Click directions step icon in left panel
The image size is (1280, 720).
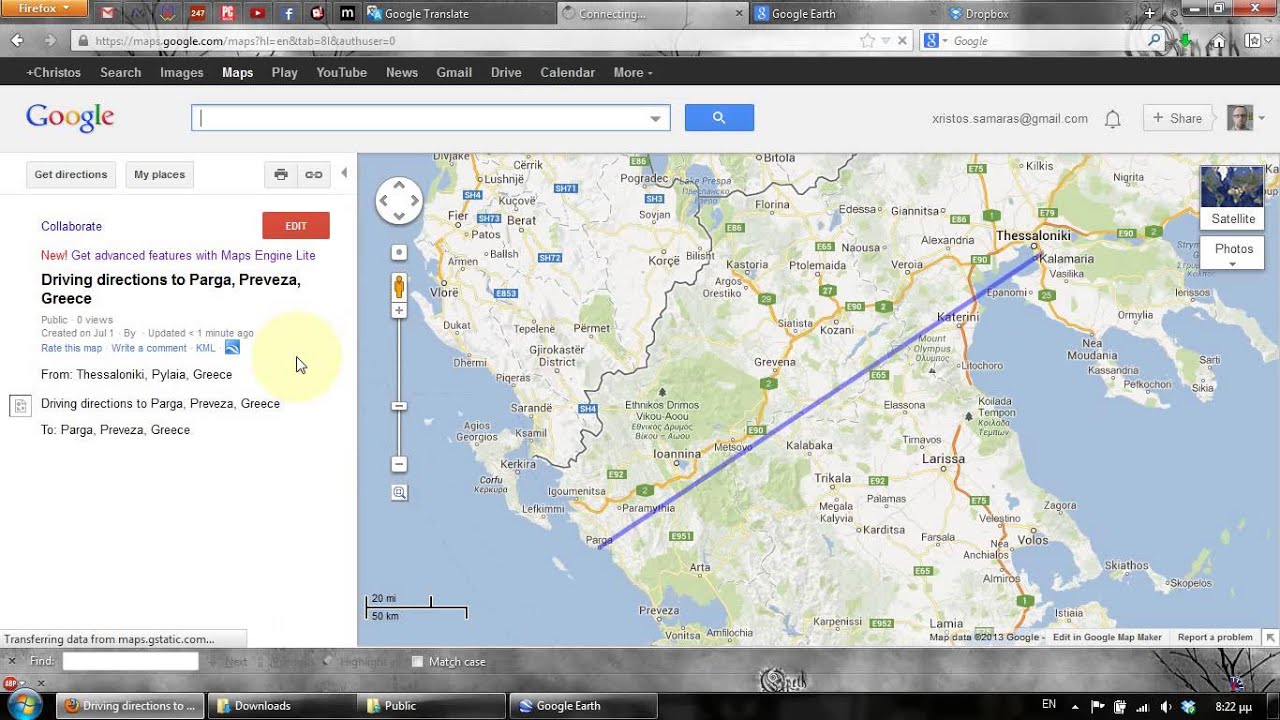[x=19, y=405]
